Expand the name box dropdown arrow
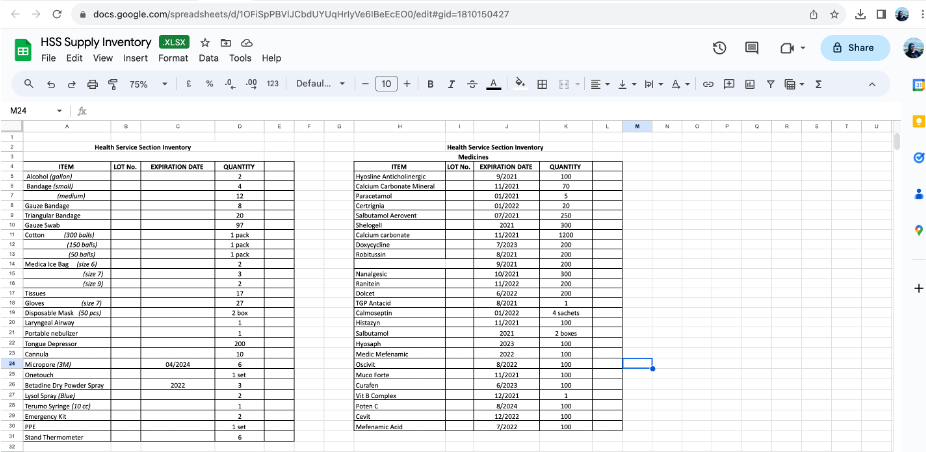 tap(59, 111)
